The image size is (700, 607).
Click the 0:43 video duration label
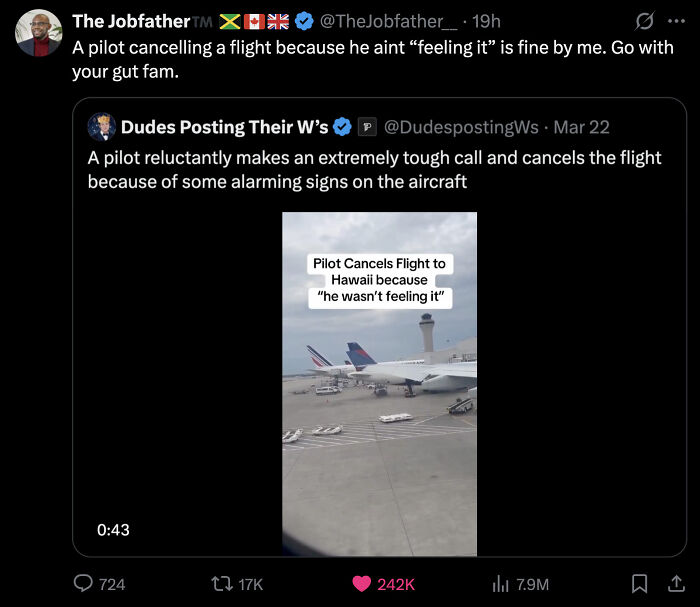pyautogui.click(x=113, y=530)
